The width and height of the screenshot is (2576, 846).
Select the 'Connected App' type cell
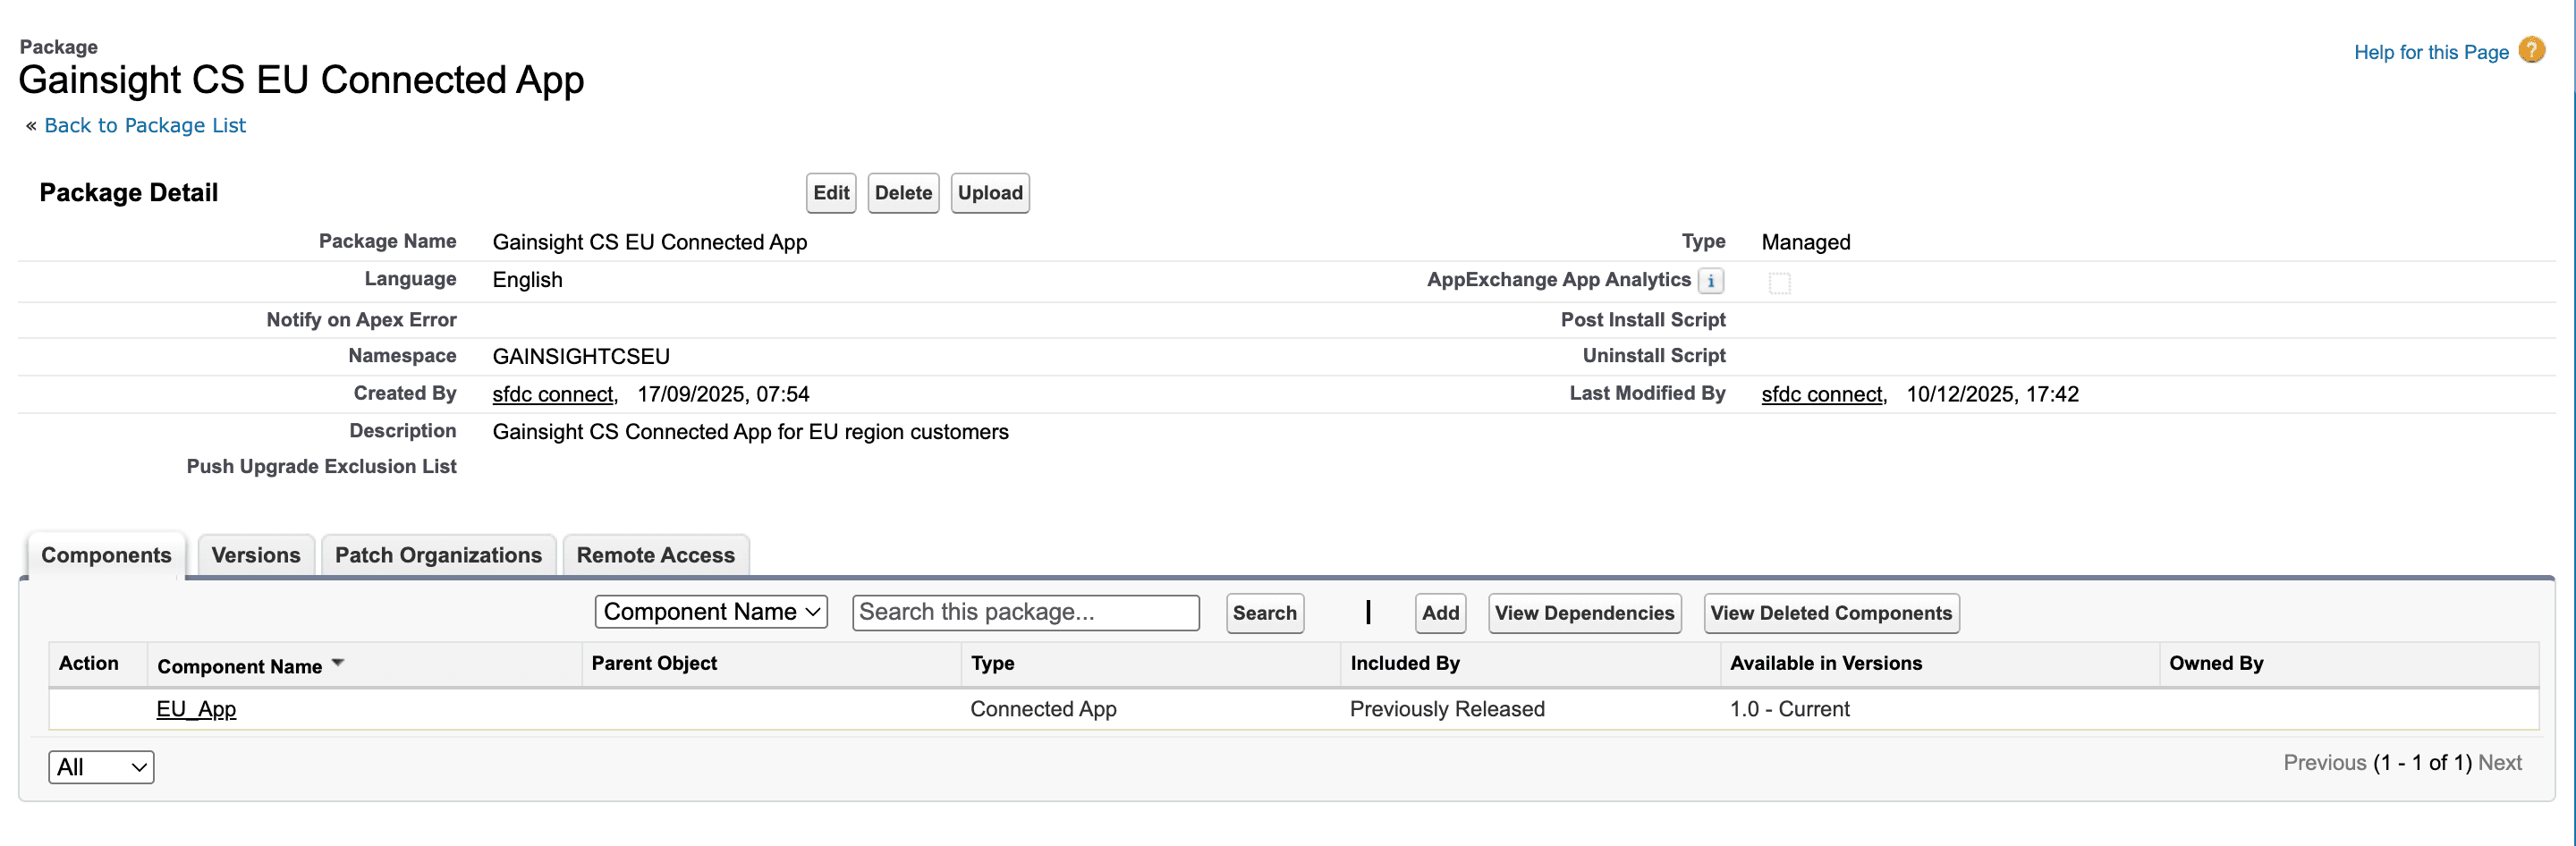pos(1043,709)
